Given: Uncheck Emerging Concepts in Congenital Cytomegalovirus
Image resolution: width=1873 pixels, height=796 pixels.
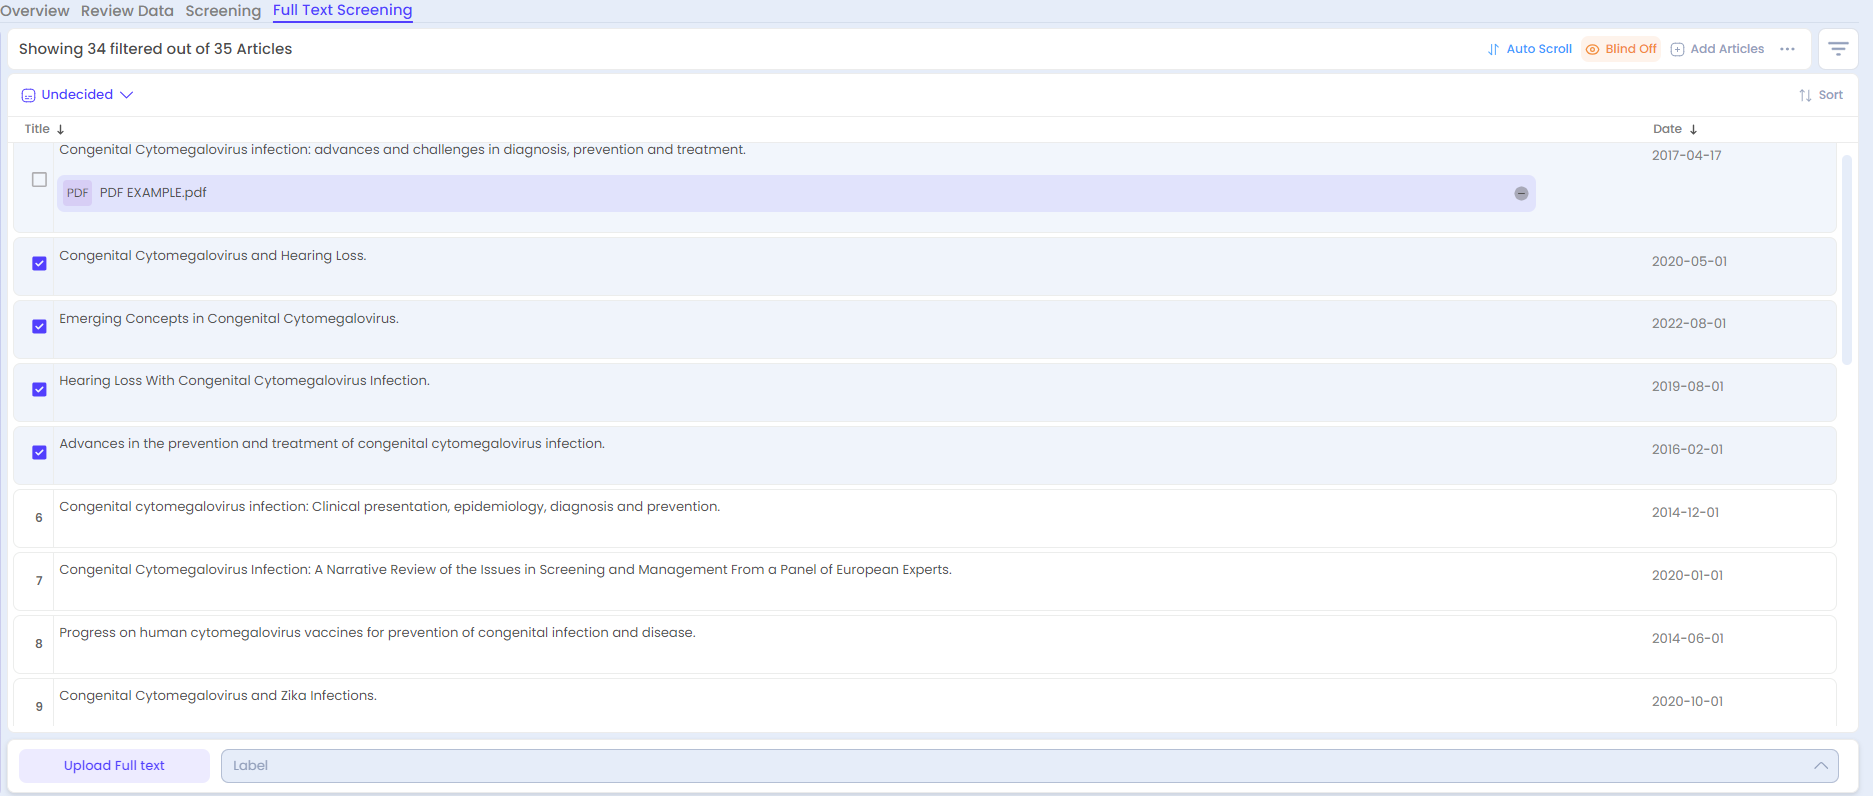Looking at the screenshot, I should 39,327.
